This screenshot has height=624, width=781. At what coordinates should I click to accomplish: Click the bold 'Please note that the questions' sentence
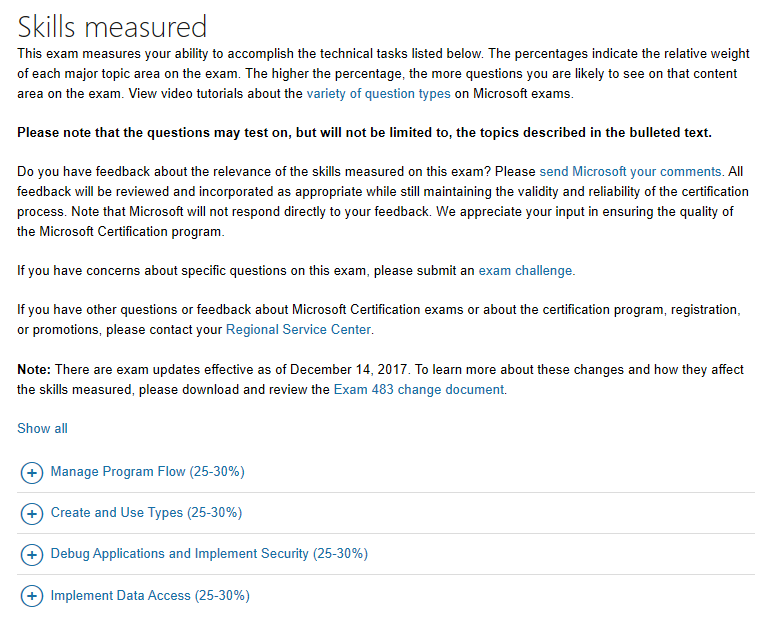pos(364,132)
